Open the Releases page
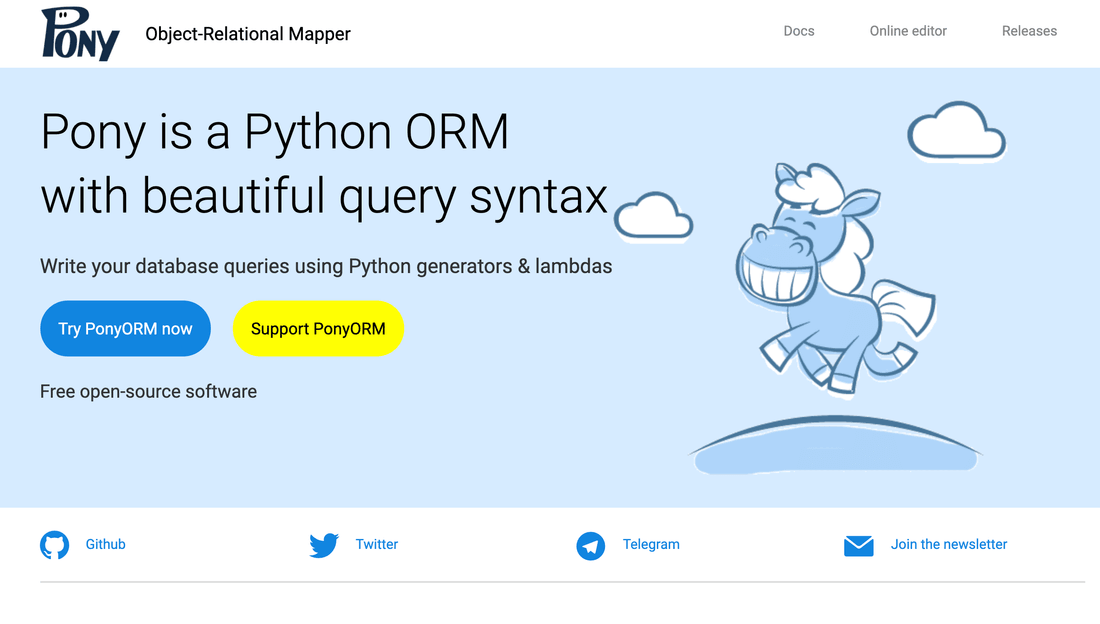 [x=1029, y=31]
